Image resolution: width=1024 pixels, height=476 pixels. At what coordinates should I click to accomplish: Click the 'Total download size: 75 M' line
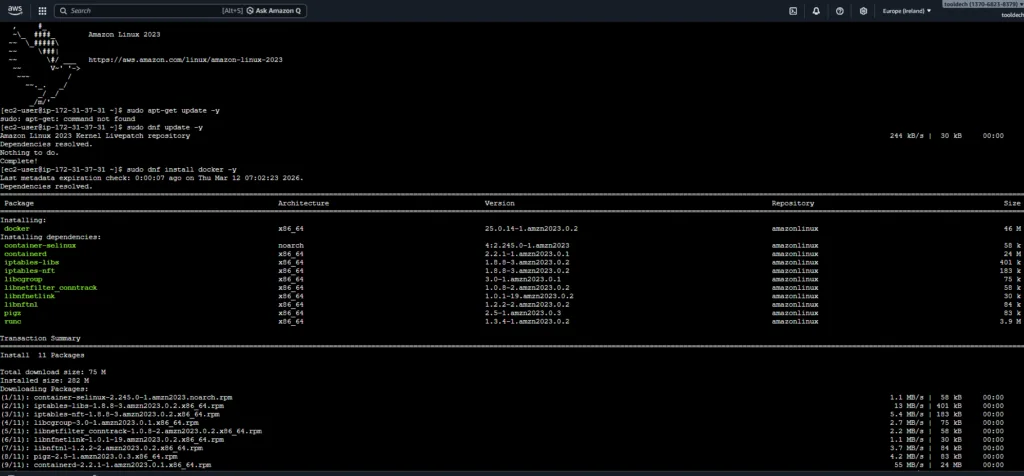coord(53,372)
